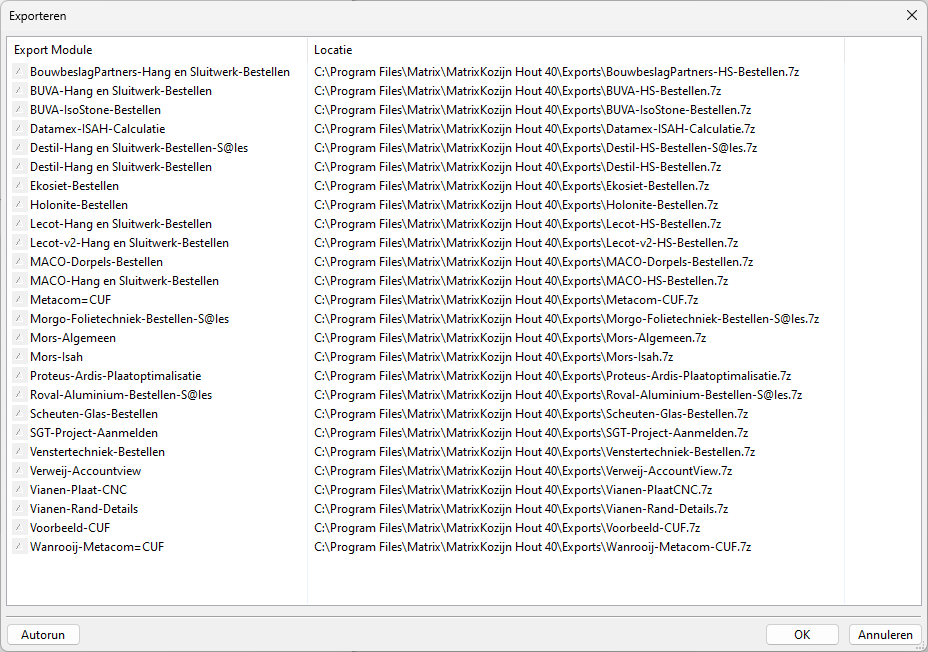Click the icon beside Roval-Aluminium-Bestellen-S@les
928x652 pixels.
[x=20, y=395]
